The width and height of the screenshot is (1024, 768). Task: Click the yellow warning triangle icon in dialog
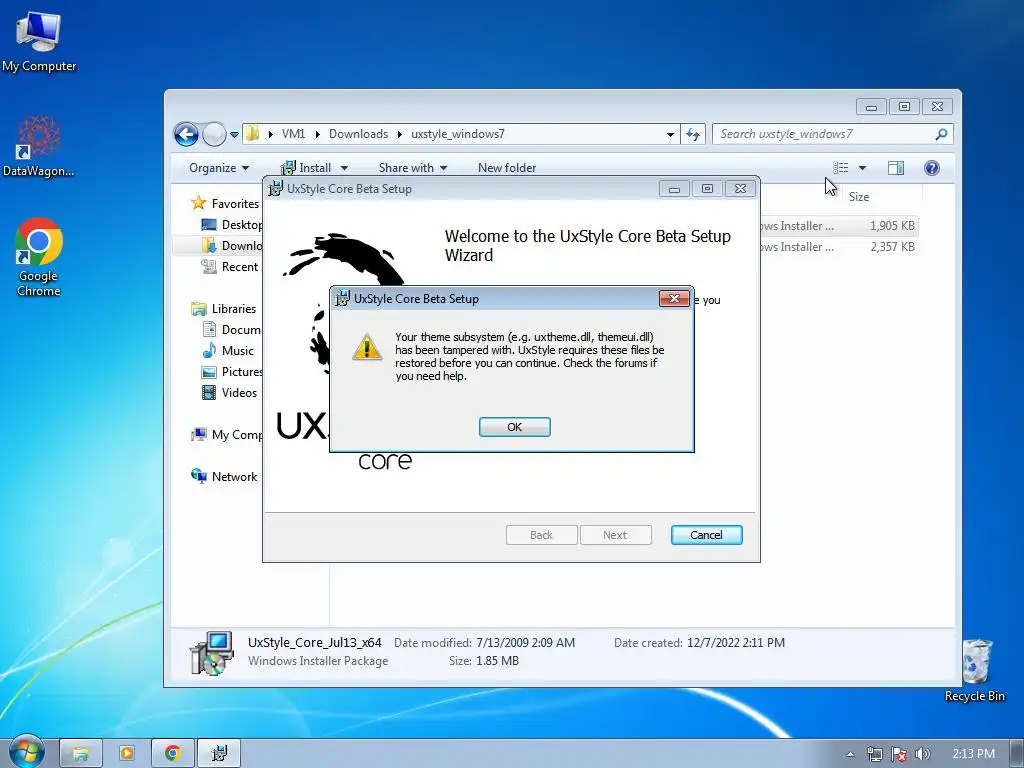pos(367,347)
